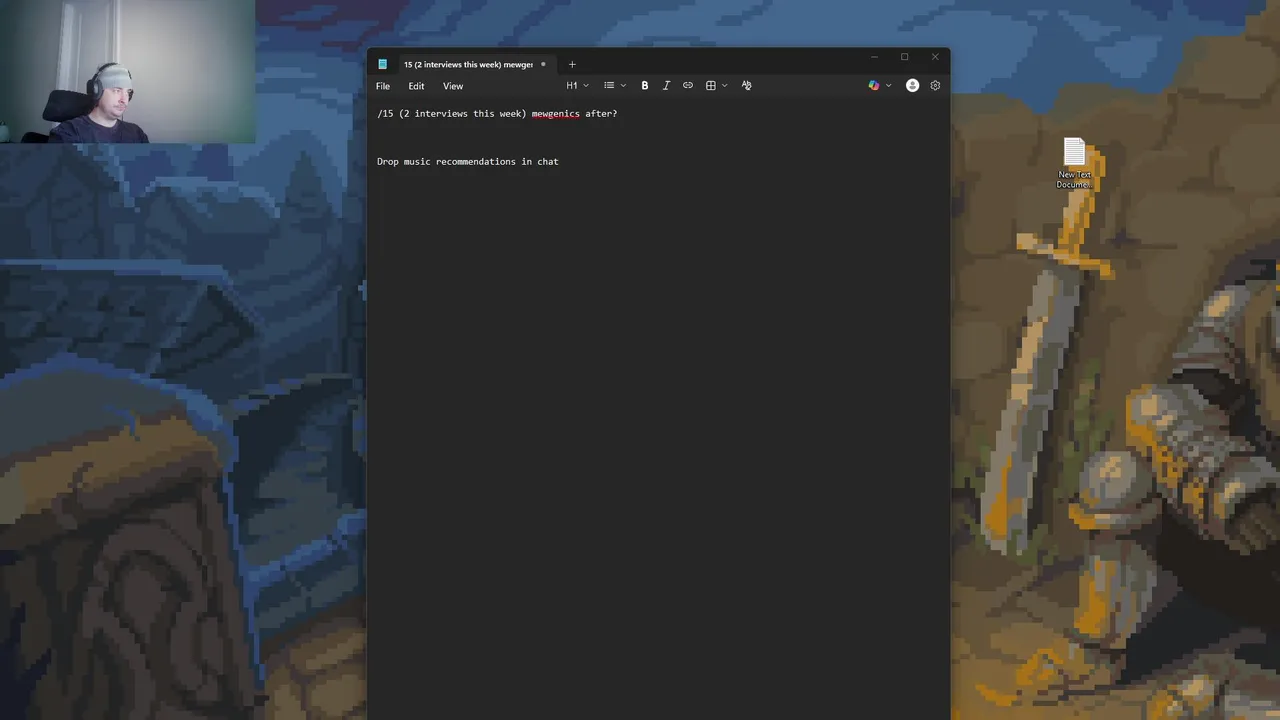1280x720 pixels.
Task: Add a new Notepad tab
Action: tap(572, 65)
